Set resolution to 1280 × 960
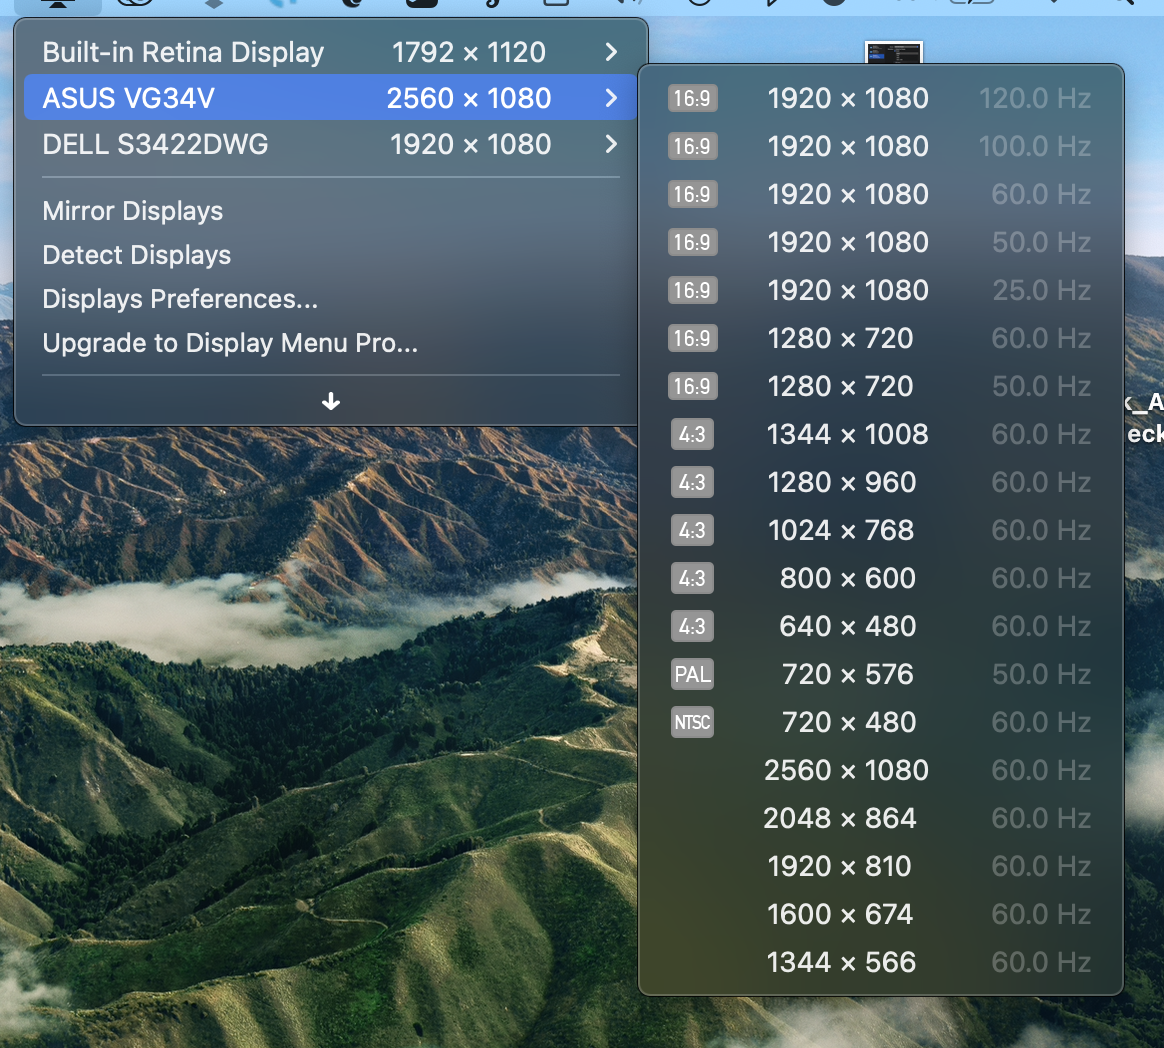Image resolution: width=1164 pixels, height=1048 pixels. click(881, 482)
